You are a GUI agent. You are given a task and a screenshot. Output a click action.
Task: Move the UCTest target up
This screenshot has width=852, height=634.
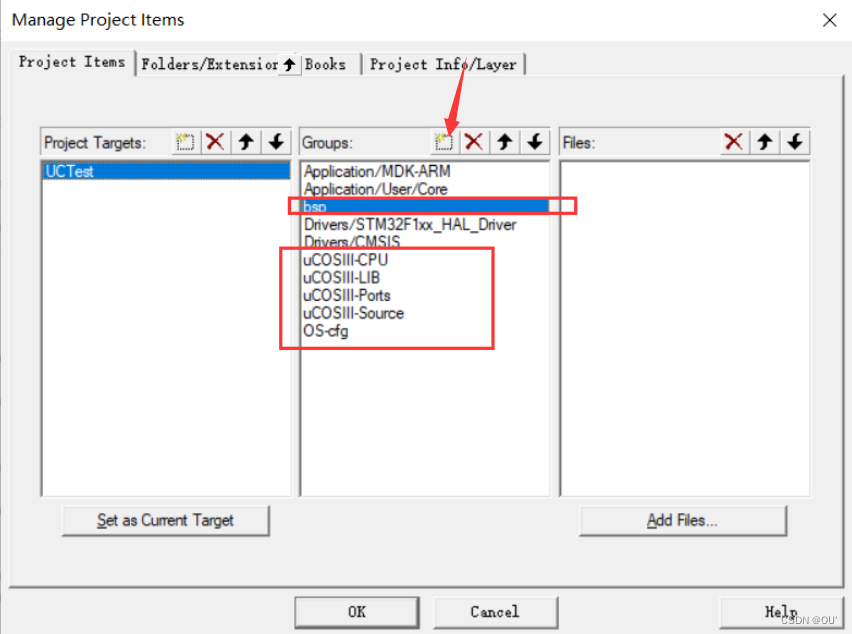[x=246, y=142]
